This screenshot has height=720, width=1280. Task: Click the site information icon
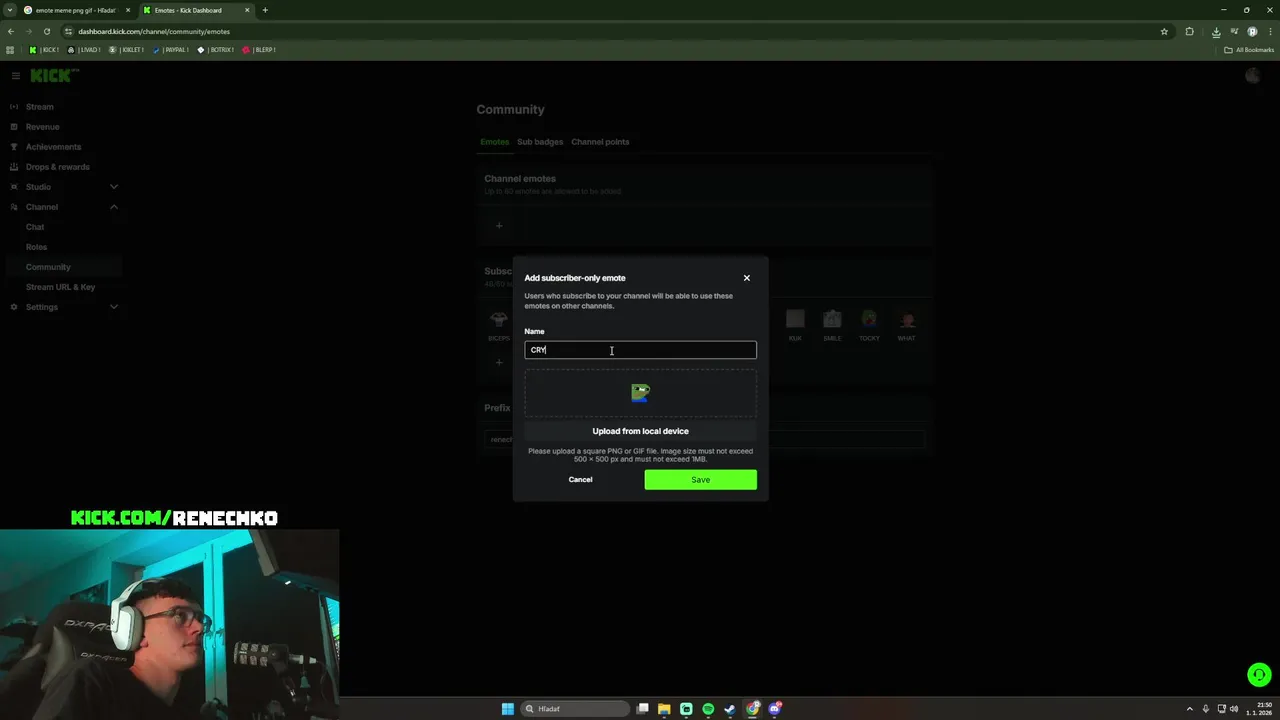(x=68, y=31)
